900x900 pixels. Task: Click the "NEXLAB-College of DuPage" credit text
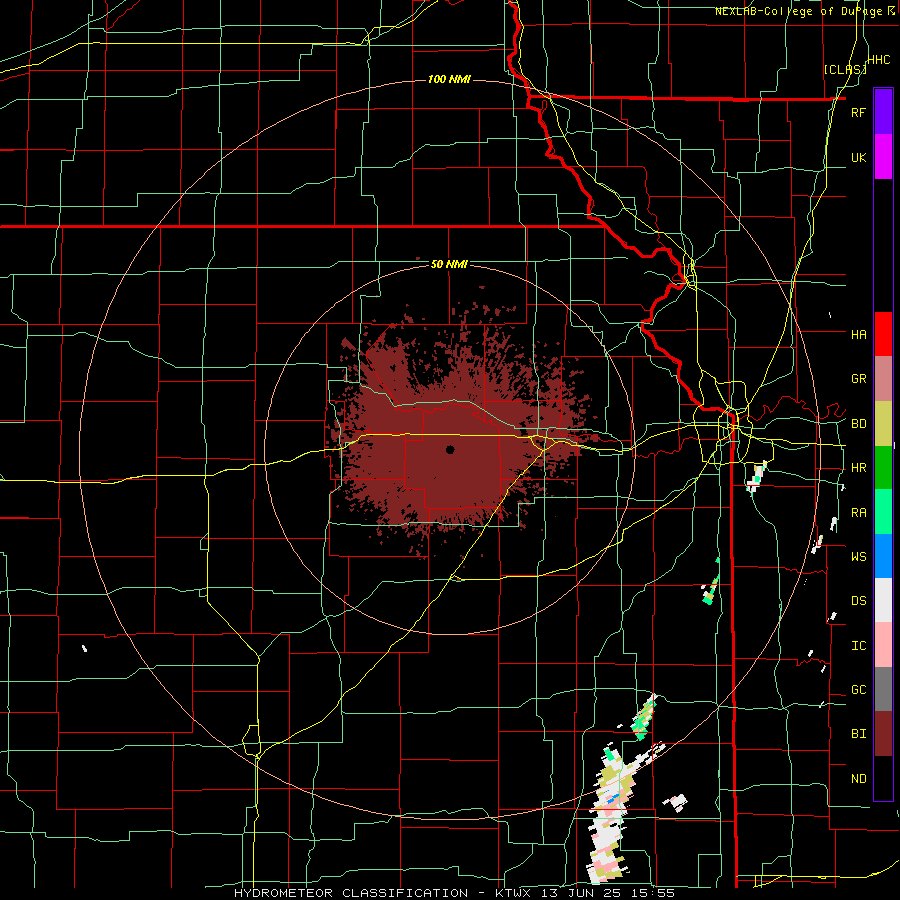coord(800,11)
